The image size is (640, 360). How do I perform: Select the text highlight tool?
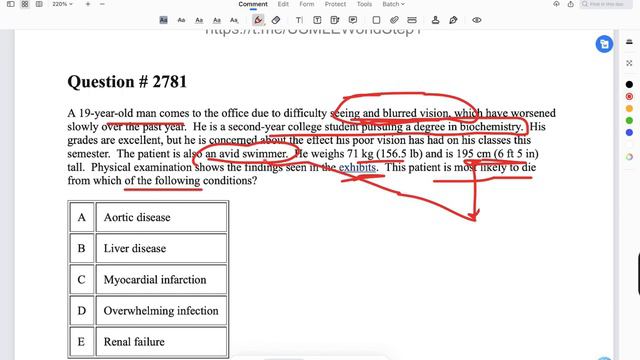point(163,20)
